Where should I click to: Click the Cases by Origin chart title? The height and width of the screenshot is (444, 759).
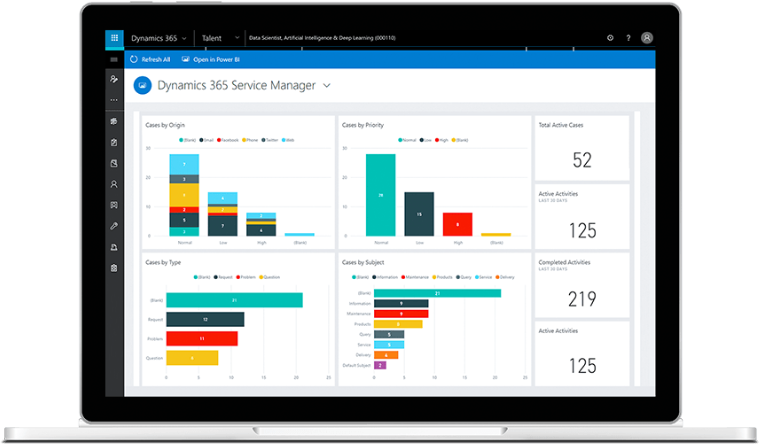coord(165,125)
